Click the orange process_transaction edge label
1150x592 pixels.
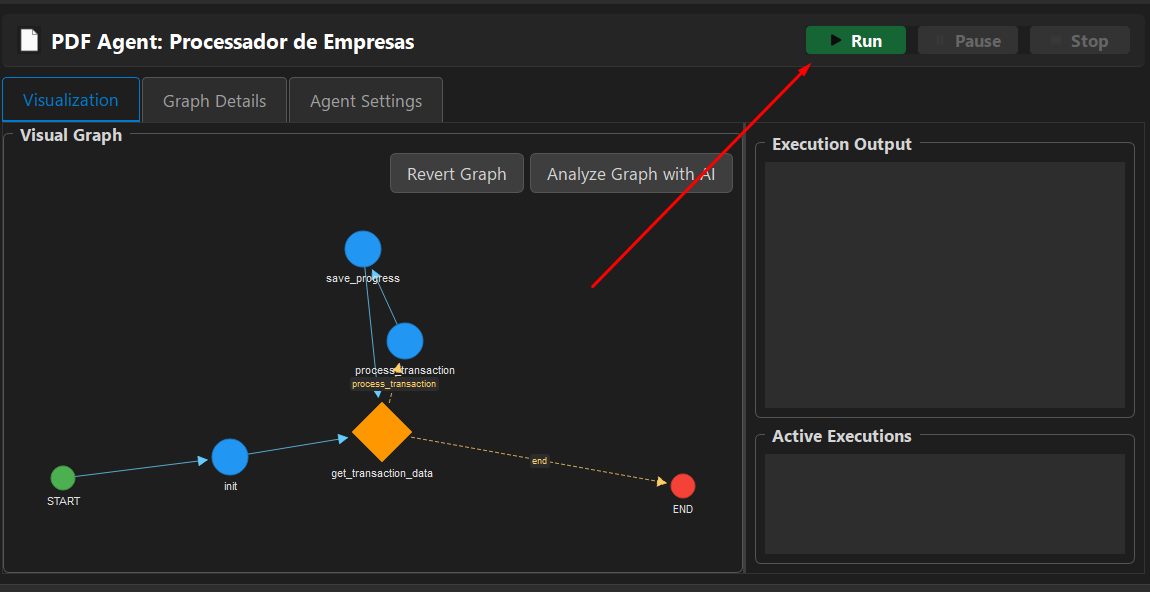click(394, 384)
